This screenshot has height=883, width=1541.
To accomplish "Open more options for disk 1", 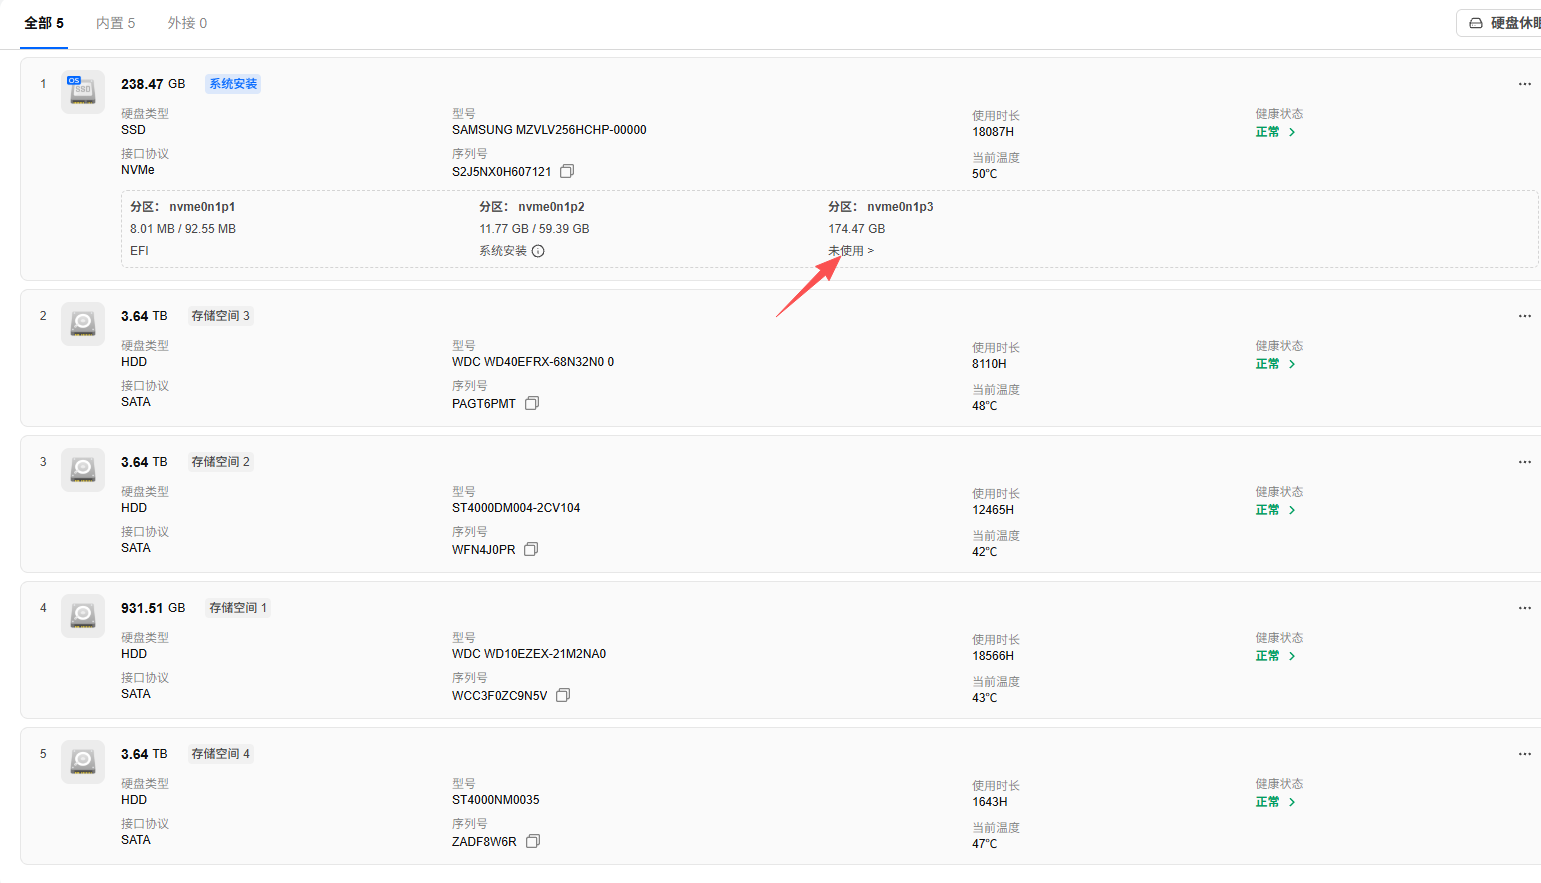I will click(x=1524, y=84).
